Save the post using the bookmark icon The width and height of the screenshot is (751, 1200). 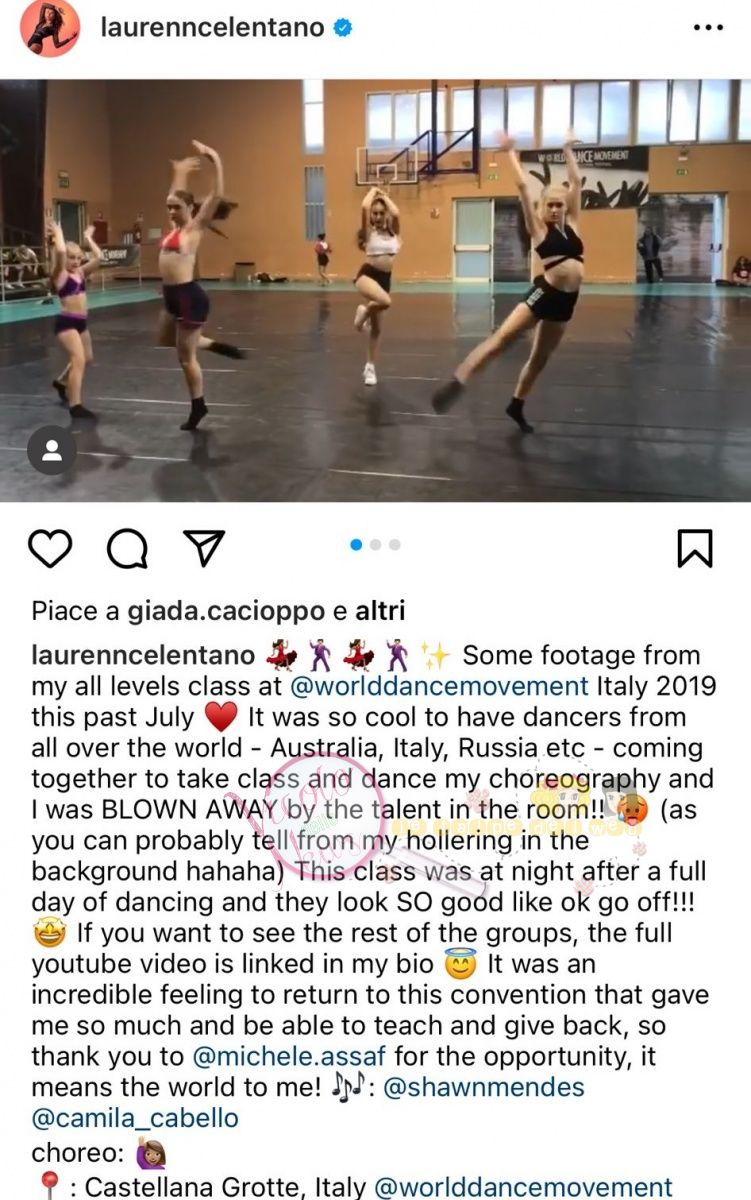click(694, 548)
